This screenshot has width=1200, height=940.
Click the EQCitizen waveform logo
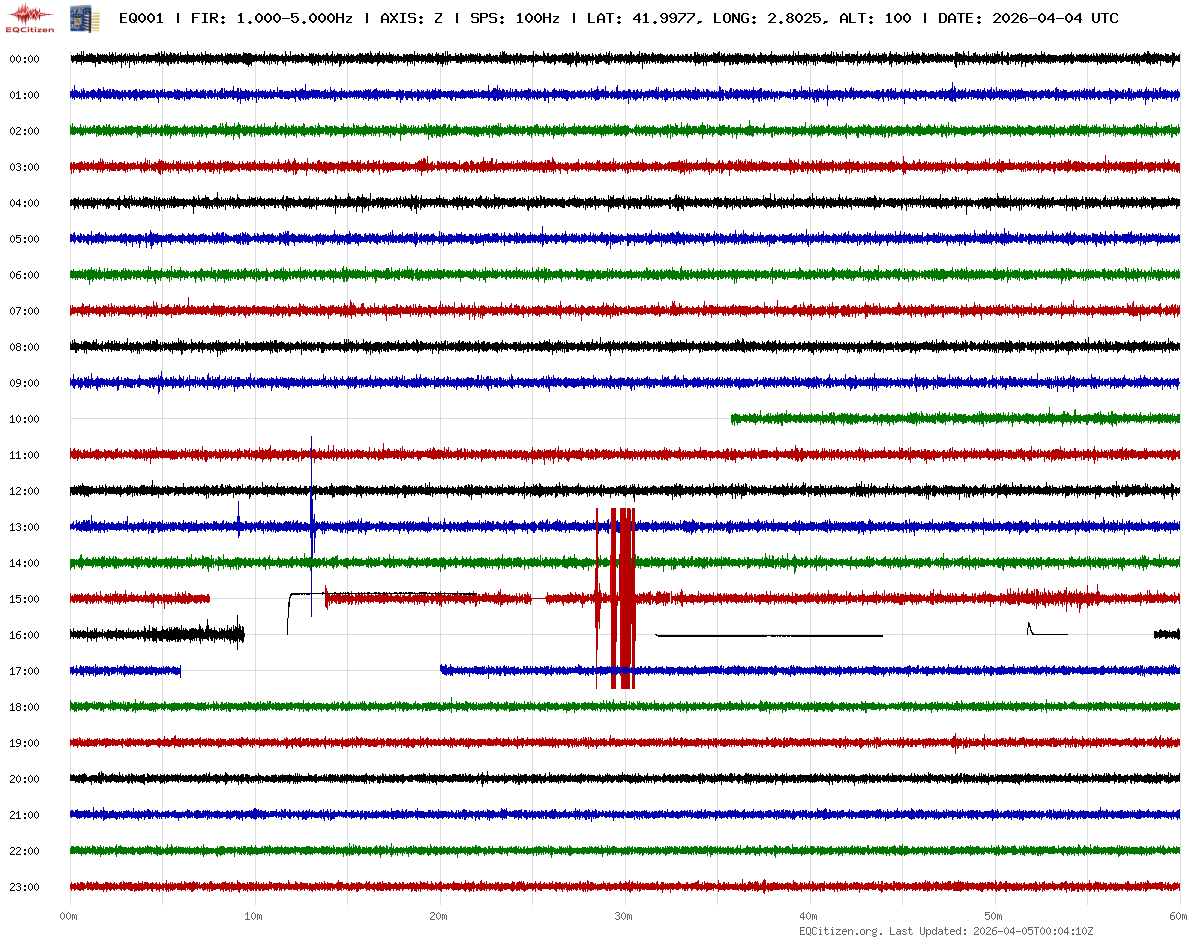coord(27,17)
